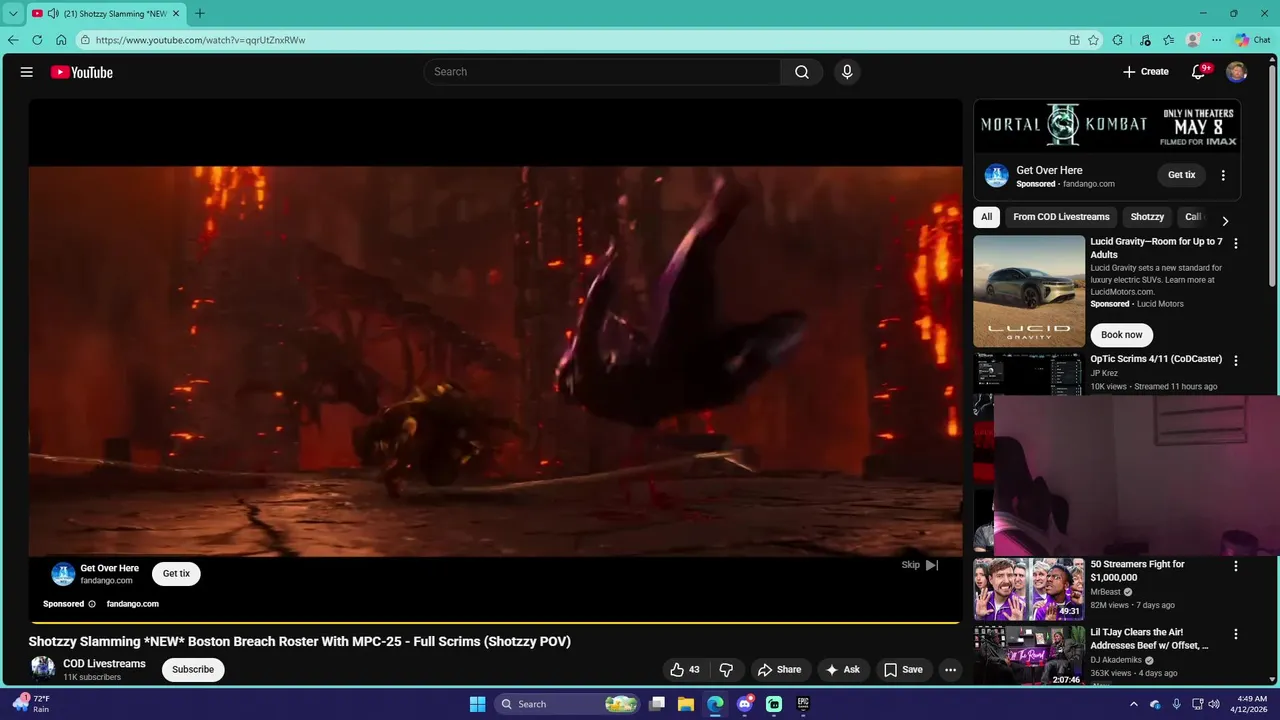Open Discord from the taskbar

745,704
